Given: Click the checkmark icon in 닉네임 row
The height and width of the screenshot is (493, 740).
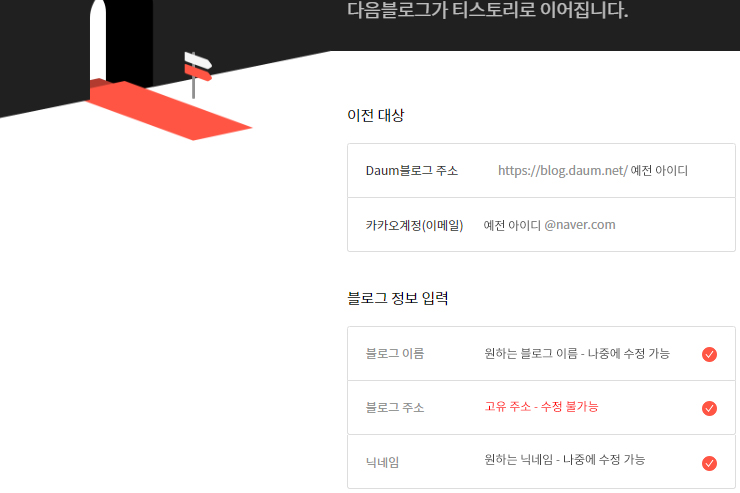Looking at the screenshot, I should point(709,463).
